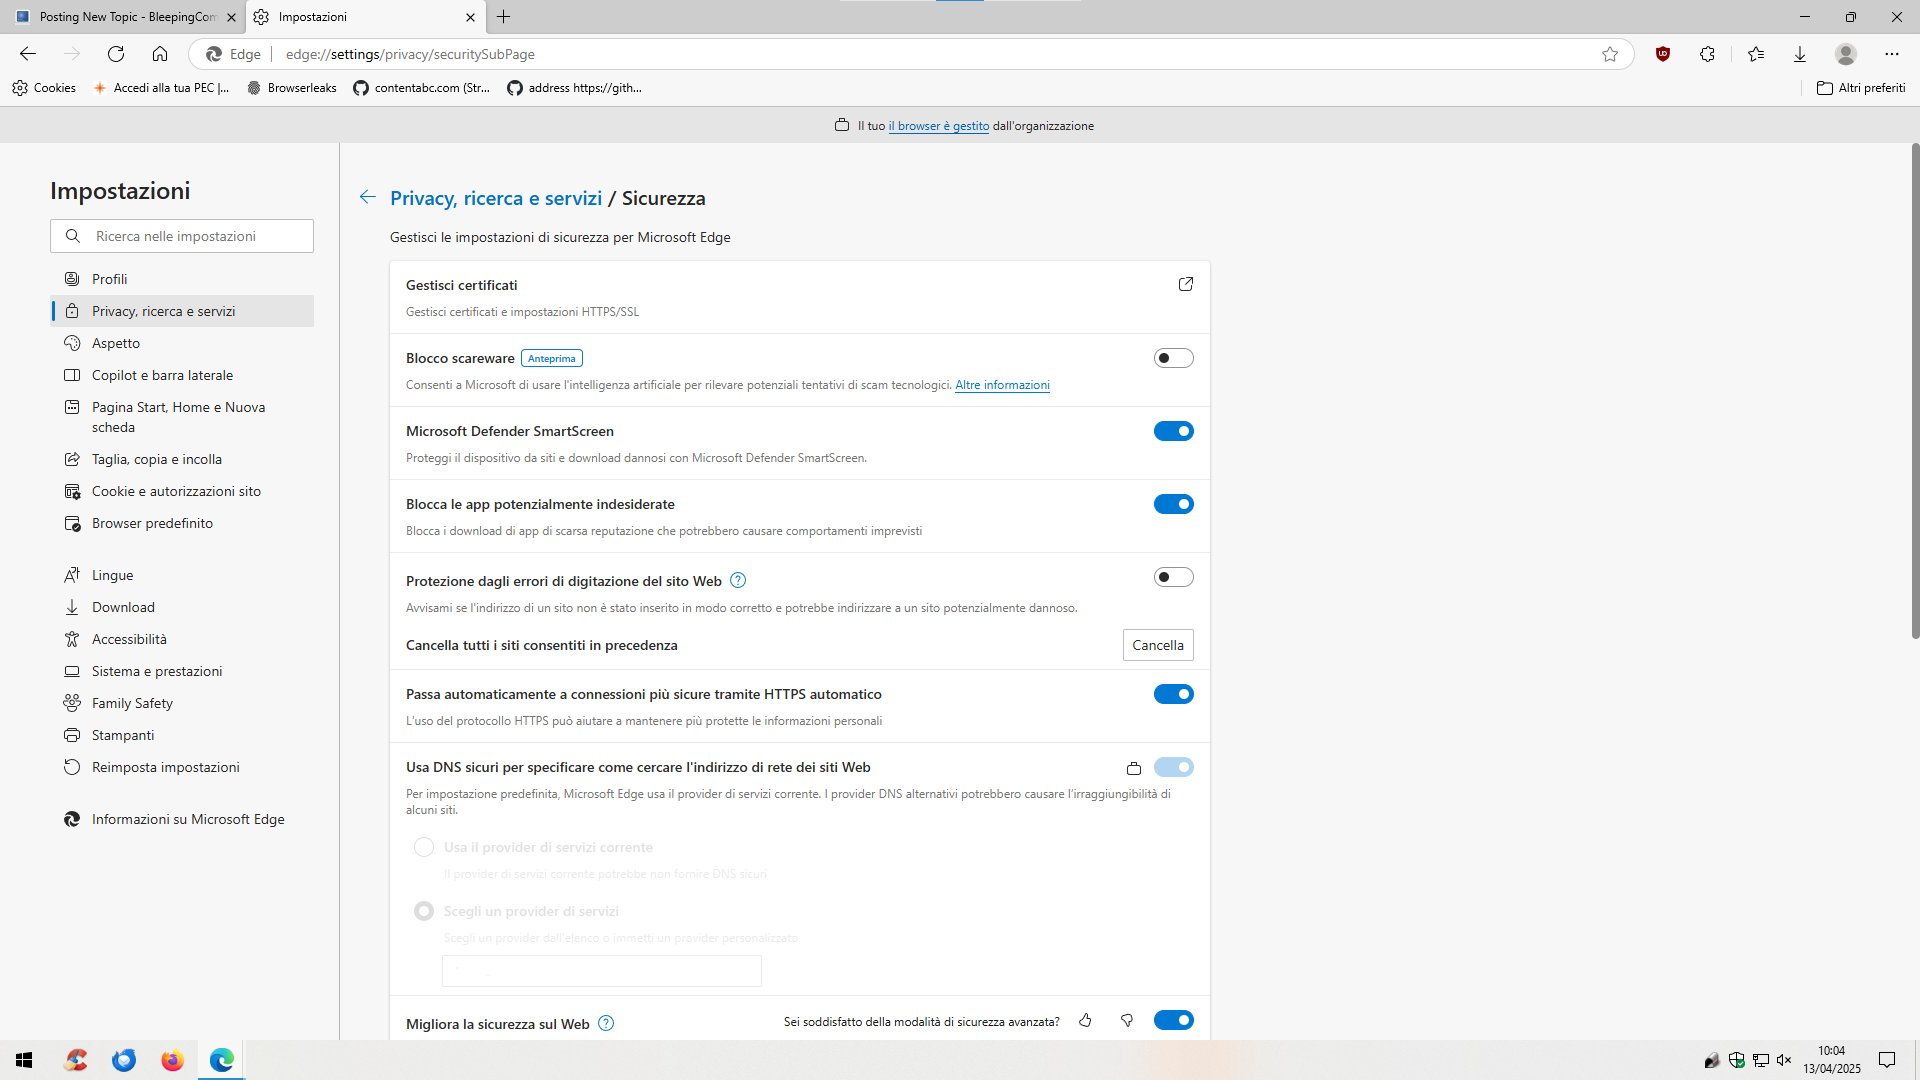Open Copilot e barra laterale settings
The height and width of the screenshot is (1080, 1920).
(x=182, y=375)
